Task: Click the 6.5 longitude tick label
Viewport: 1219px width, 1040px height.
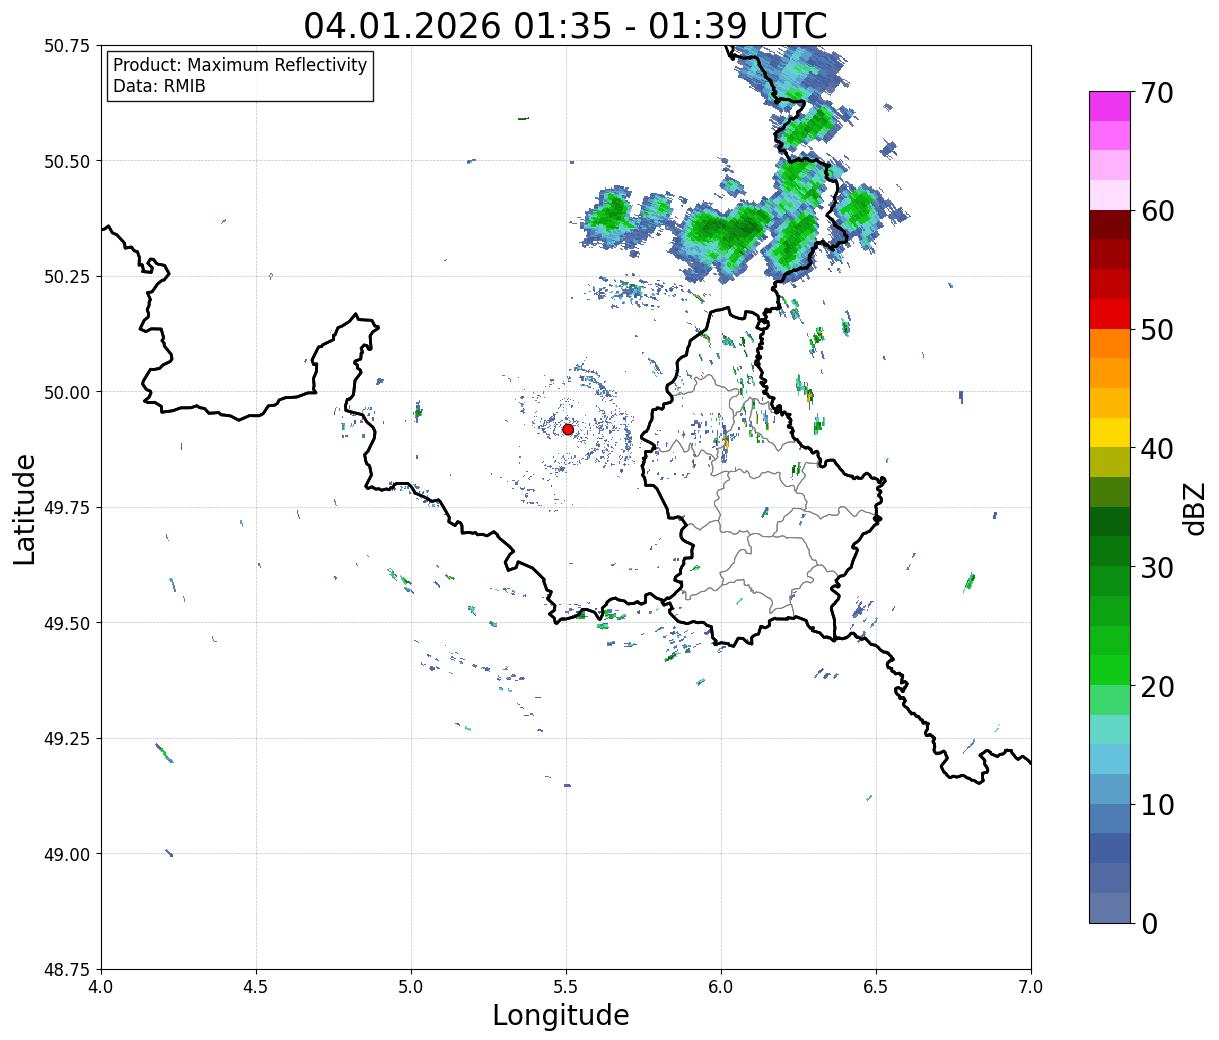Action: pos(876,987)
